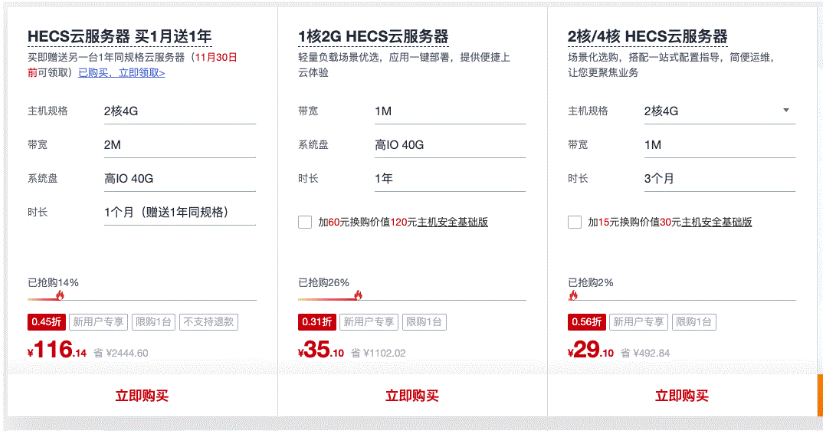This screenshot has height=435, width=825.
Task: Click the 0.31折 discount badge
Action: click(x=317, y=322)
